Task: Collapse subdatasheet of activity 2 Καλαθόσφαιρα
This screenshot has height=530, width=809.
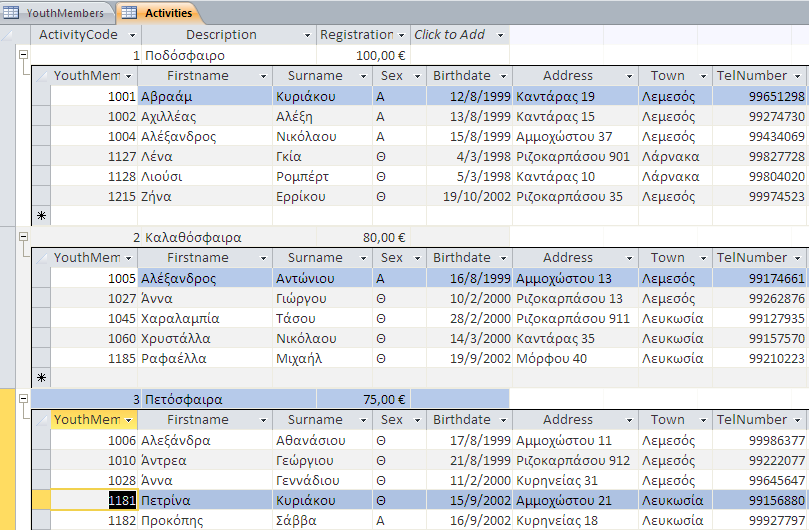Action: (x=23, y=236)
